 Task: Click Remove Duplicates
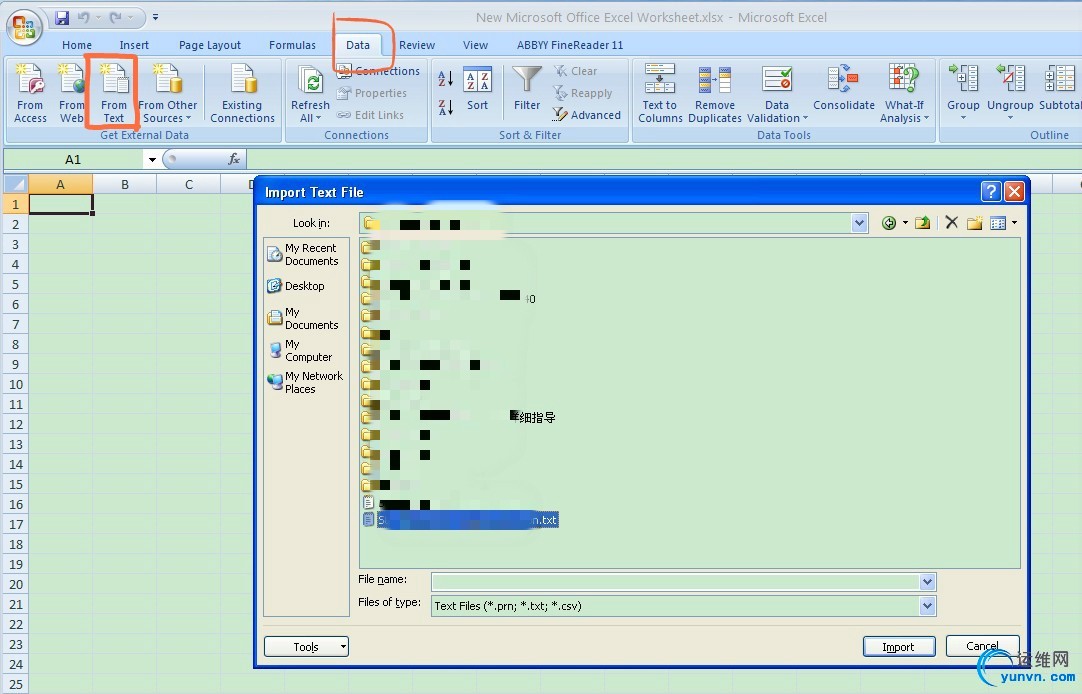click(715, 93)
